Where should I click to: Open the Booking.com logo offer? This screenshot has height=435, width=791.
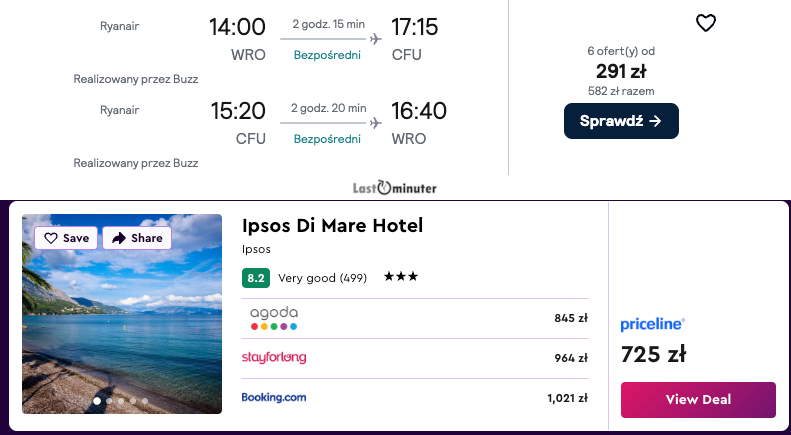274,397
